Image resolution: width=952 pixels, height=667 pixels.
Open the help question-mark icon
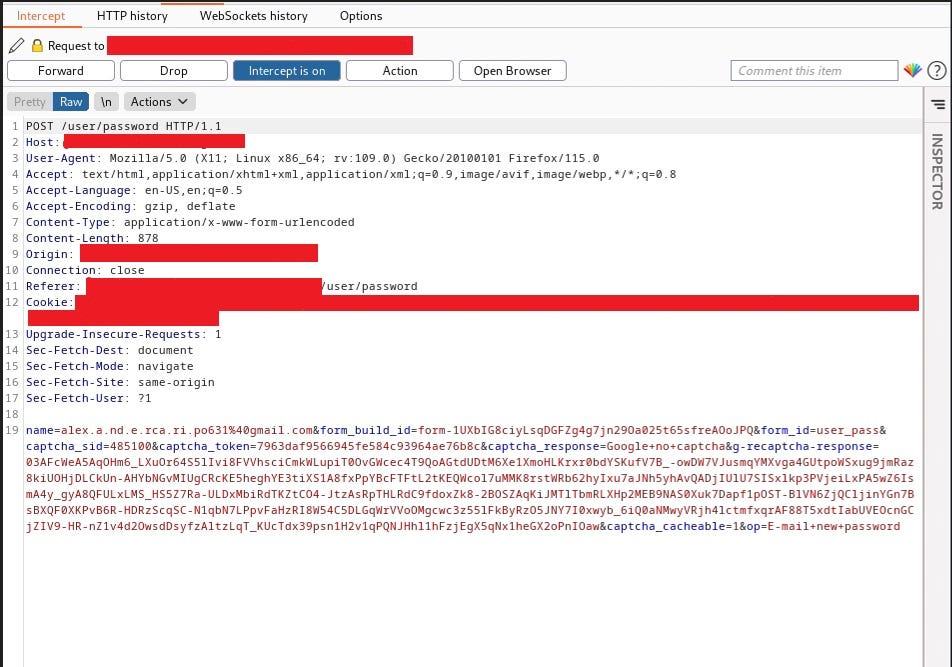coord(937,70)
